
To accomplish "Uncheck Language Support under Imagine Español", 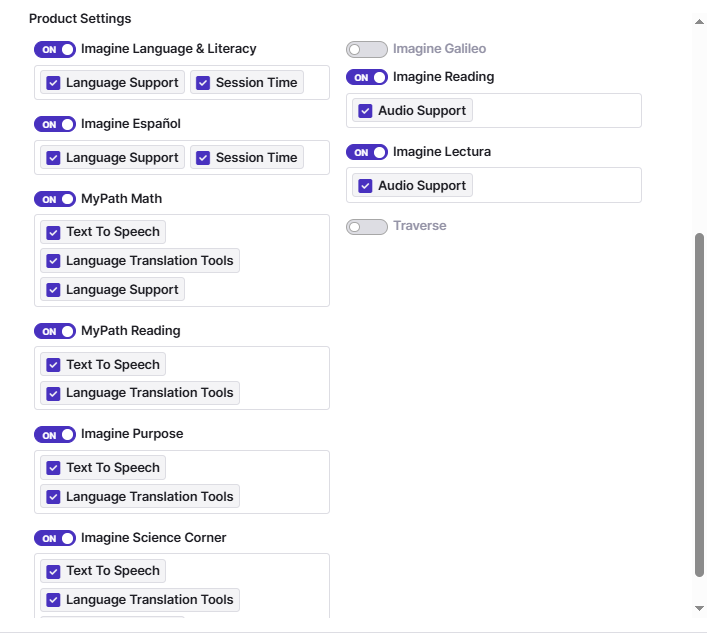I will (53, 158).
